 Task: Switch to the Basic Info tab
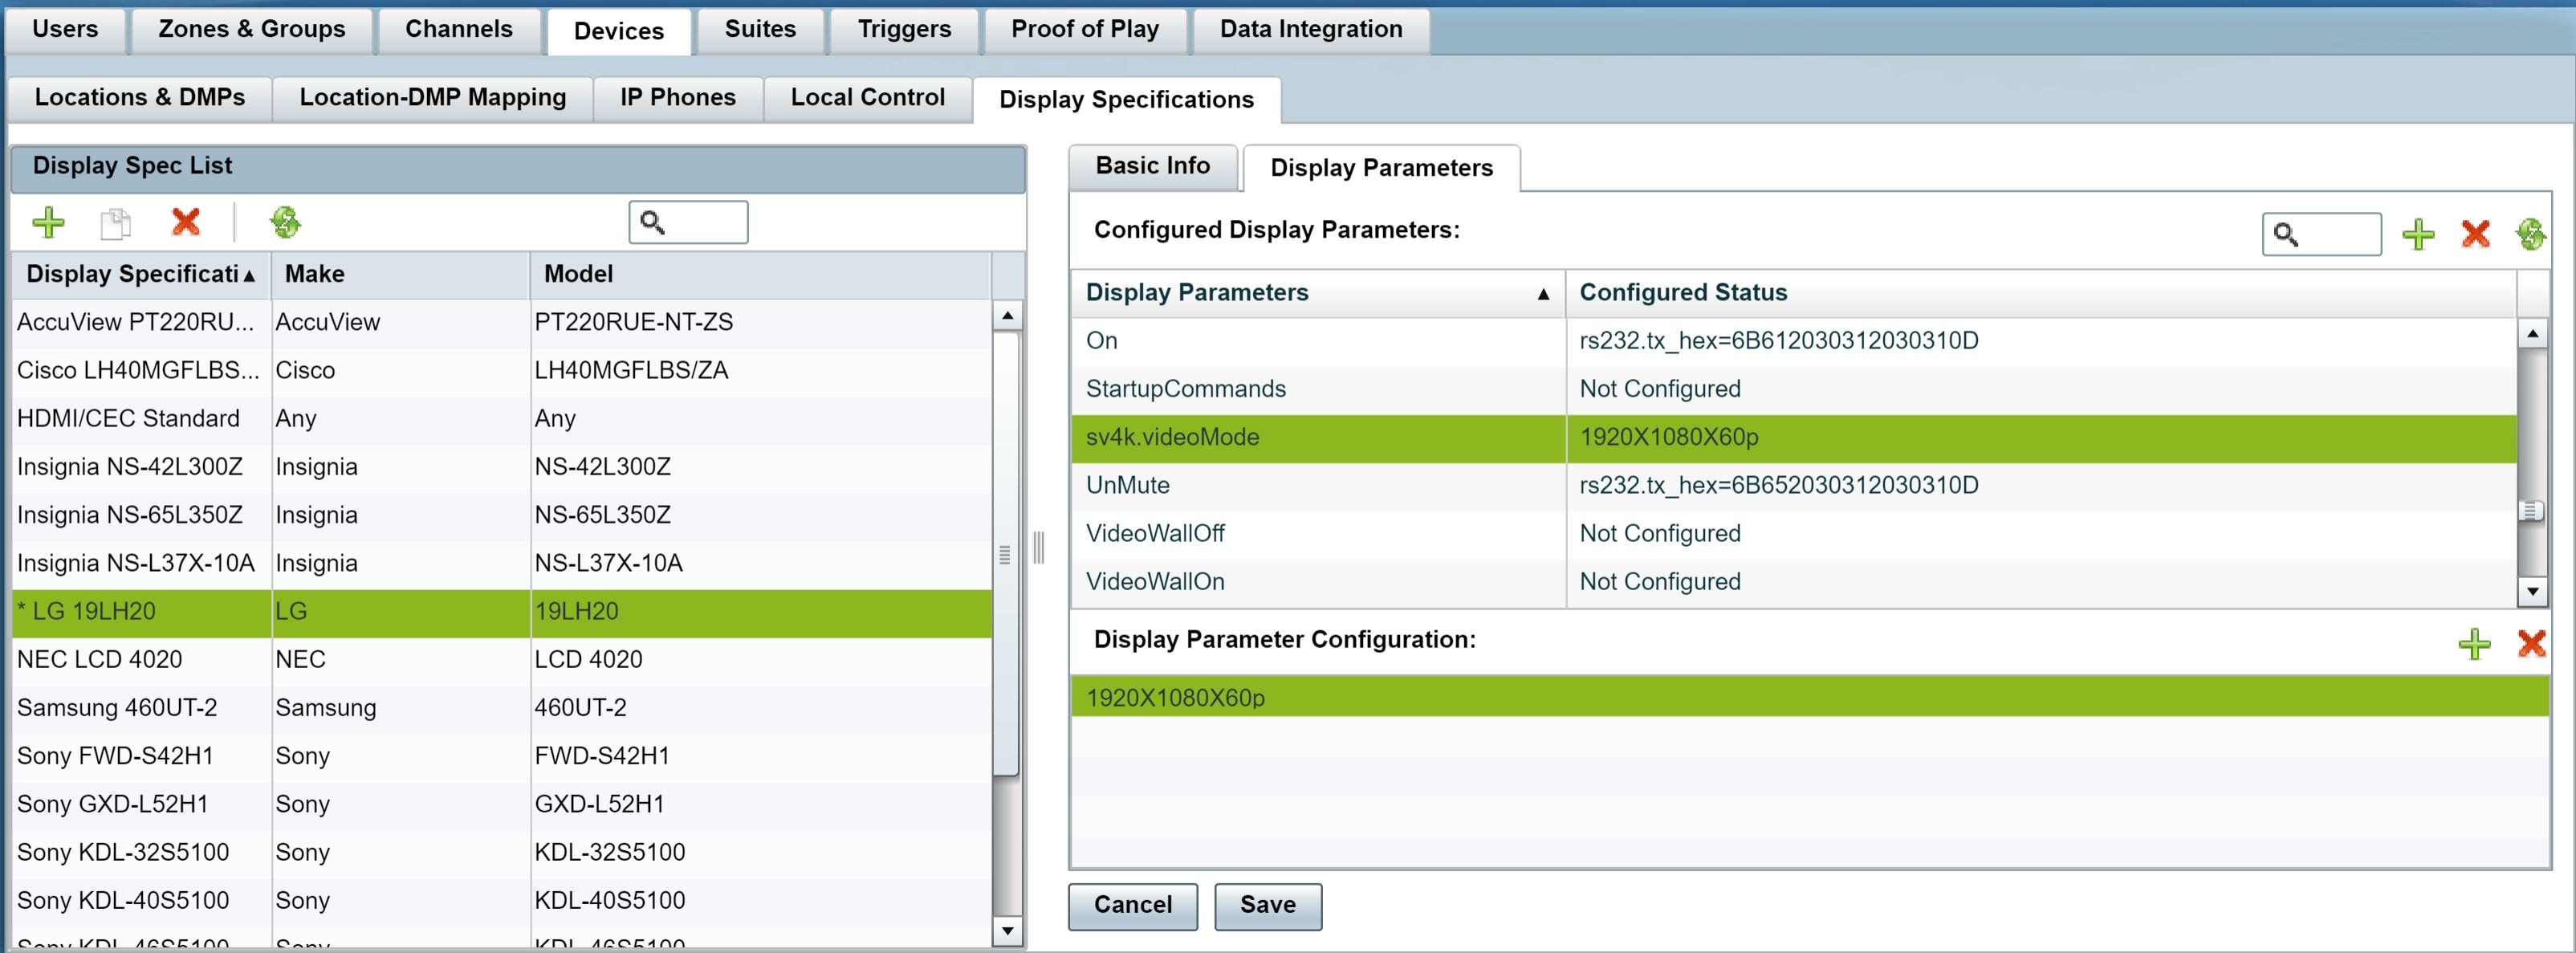tap(1152, 166)
